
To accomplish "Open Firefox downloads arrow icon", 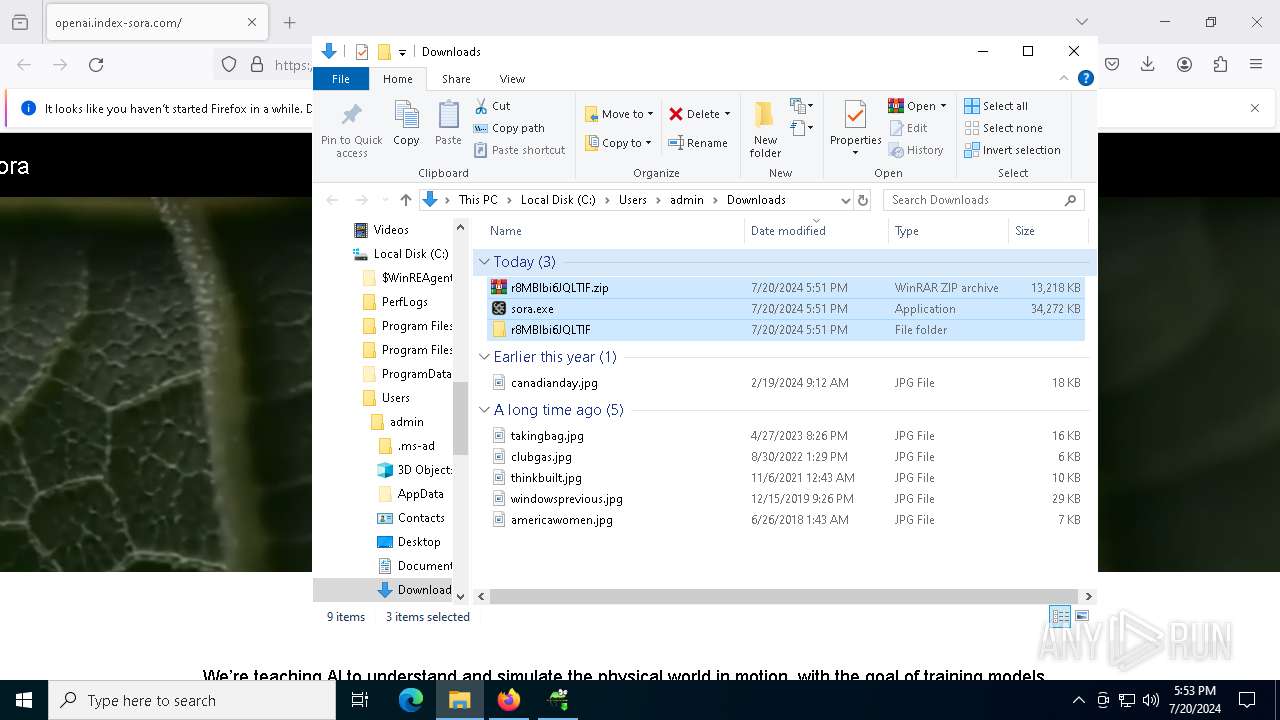I will [1148, 64].
